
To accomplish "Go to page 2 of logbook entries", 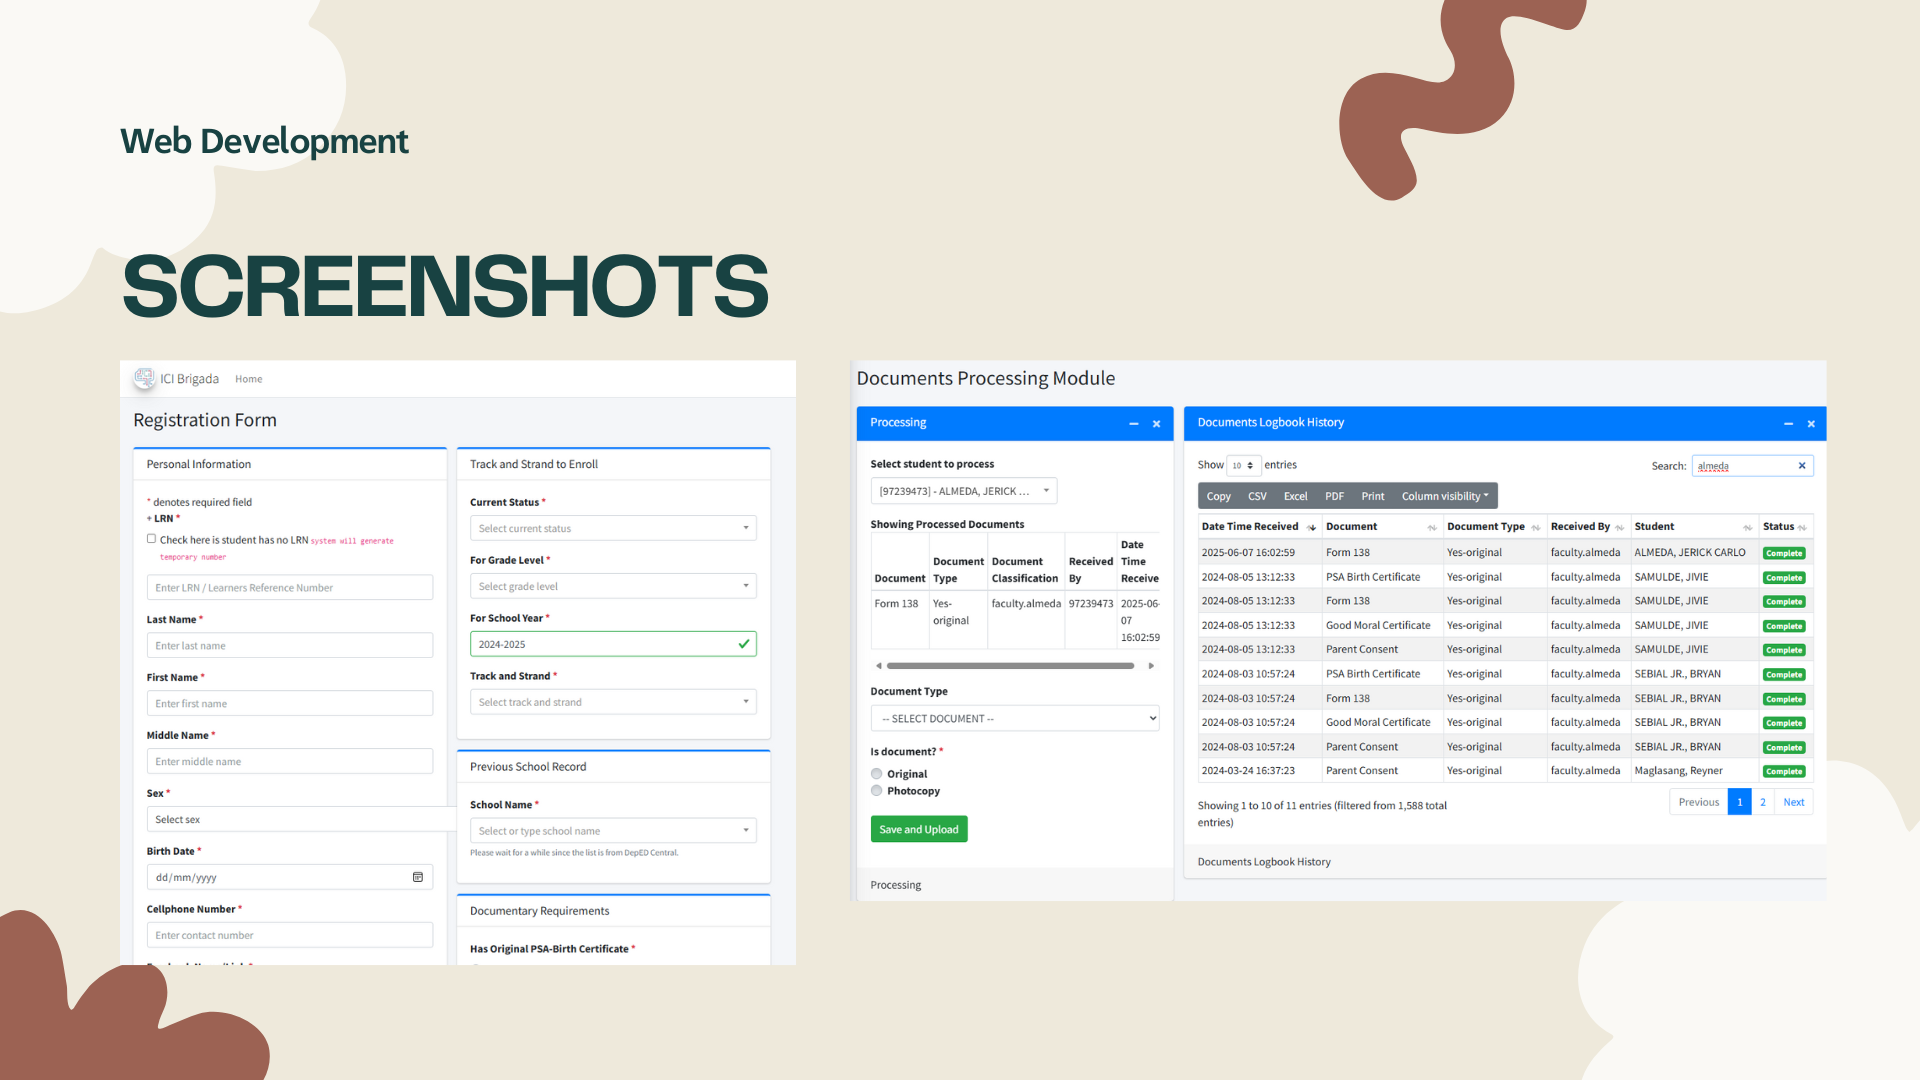I will 1762,801.
